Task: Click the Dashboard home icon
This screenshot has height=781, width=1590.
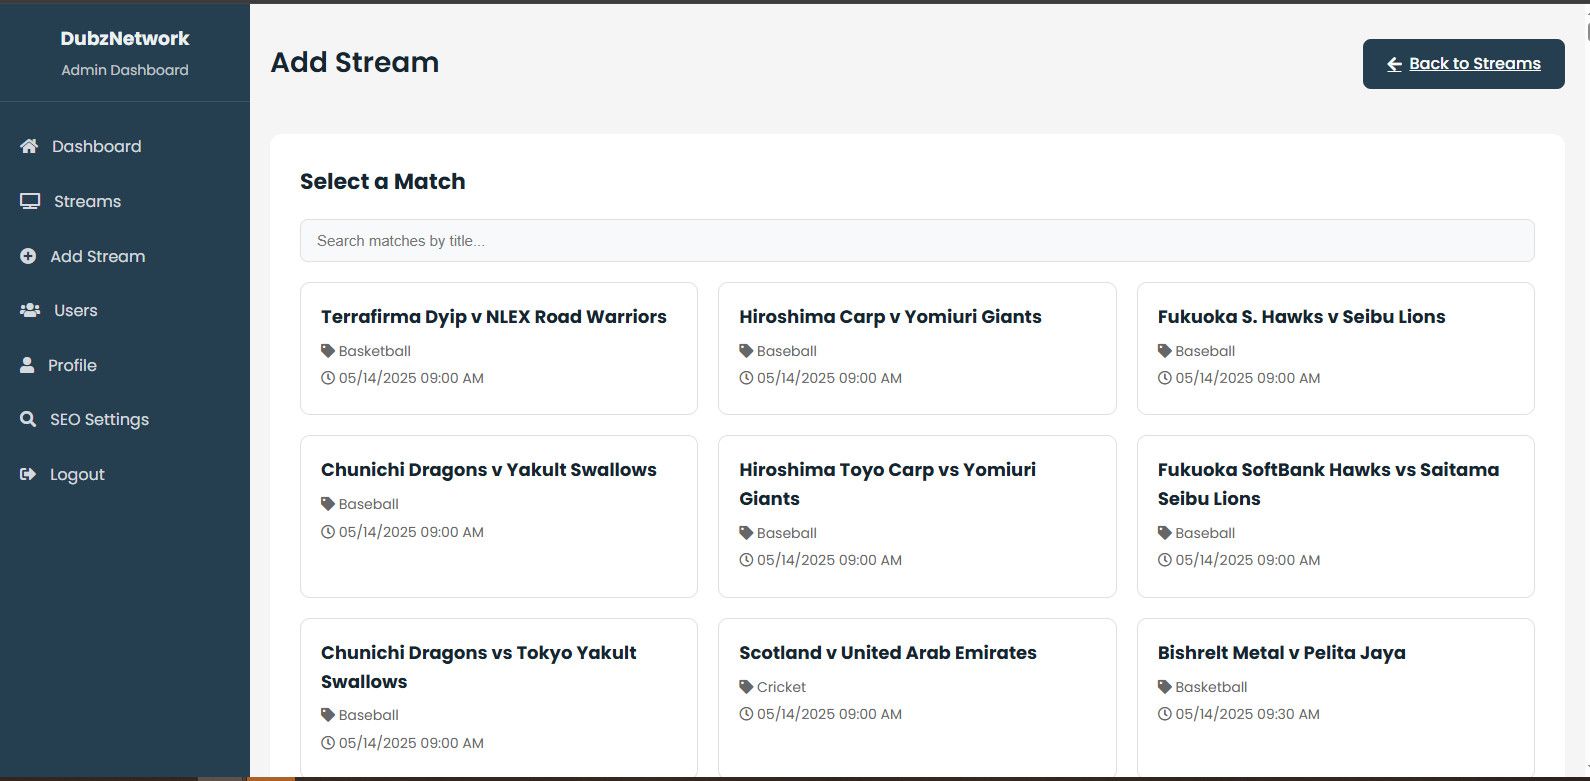Action: tap(29, 146)
